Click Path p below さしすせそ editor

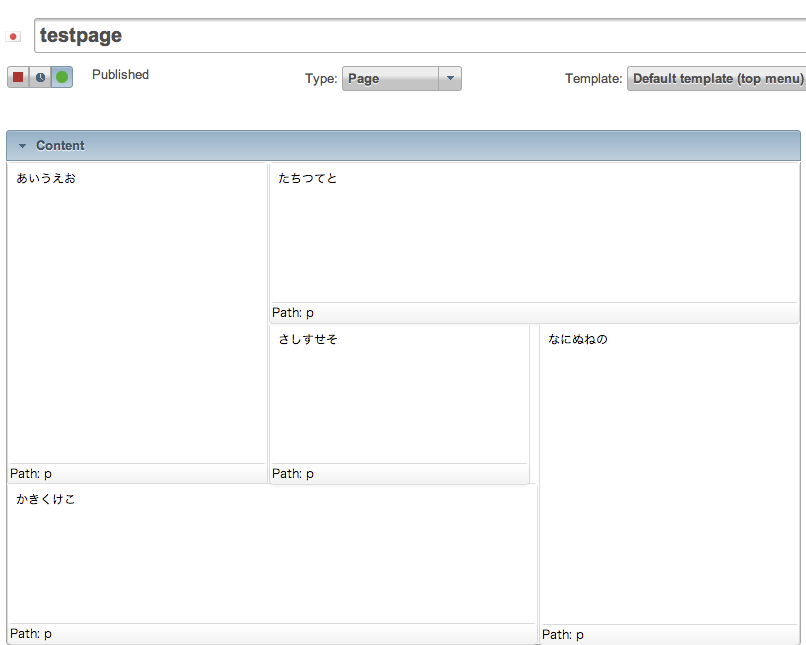click(292, 474)
